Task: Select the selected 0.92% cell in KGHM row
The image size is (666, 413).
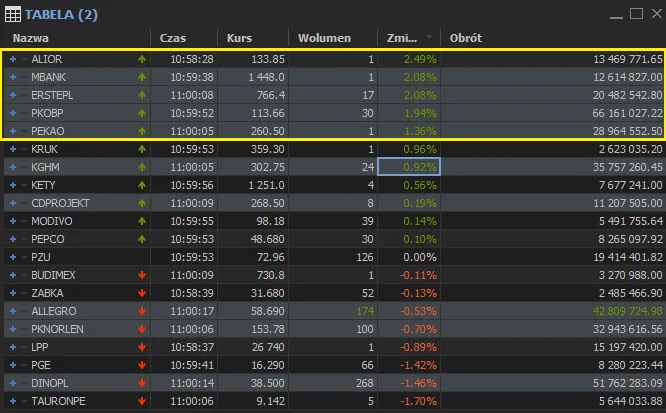Action: (x=409, y=167)
